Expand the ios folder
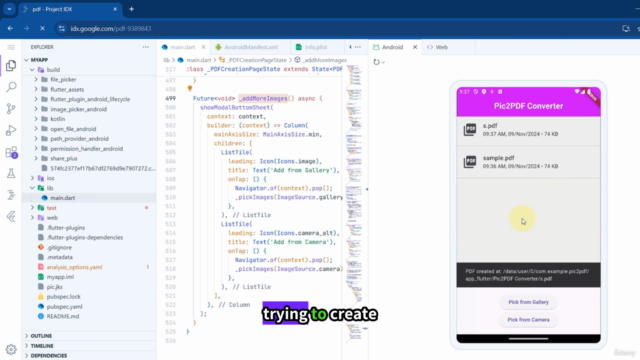This screenshot has width=640, height=360. click(x=32, y=178)
